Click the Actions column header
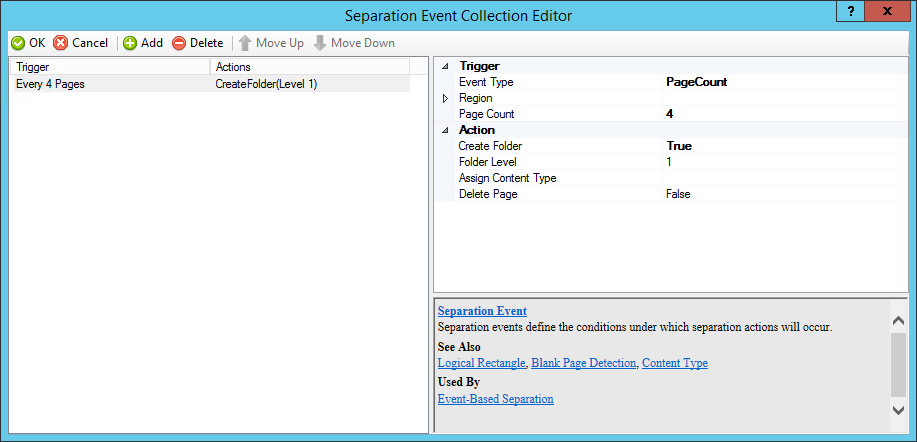Screen dimensions: 917x442 click(x=310, y=66)
